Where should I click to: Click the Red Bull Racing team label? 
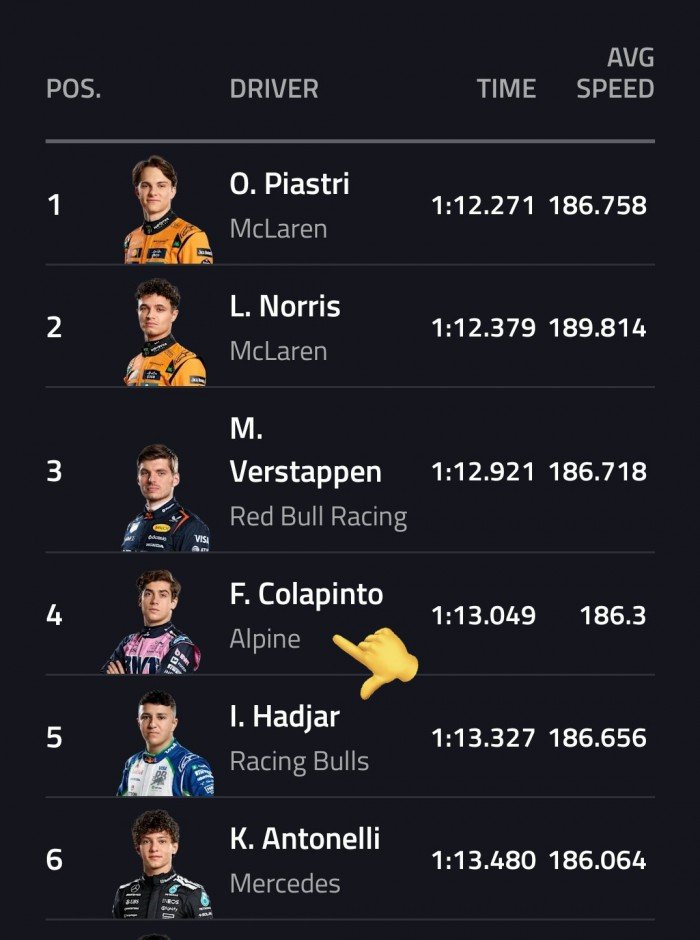point(318,517)
